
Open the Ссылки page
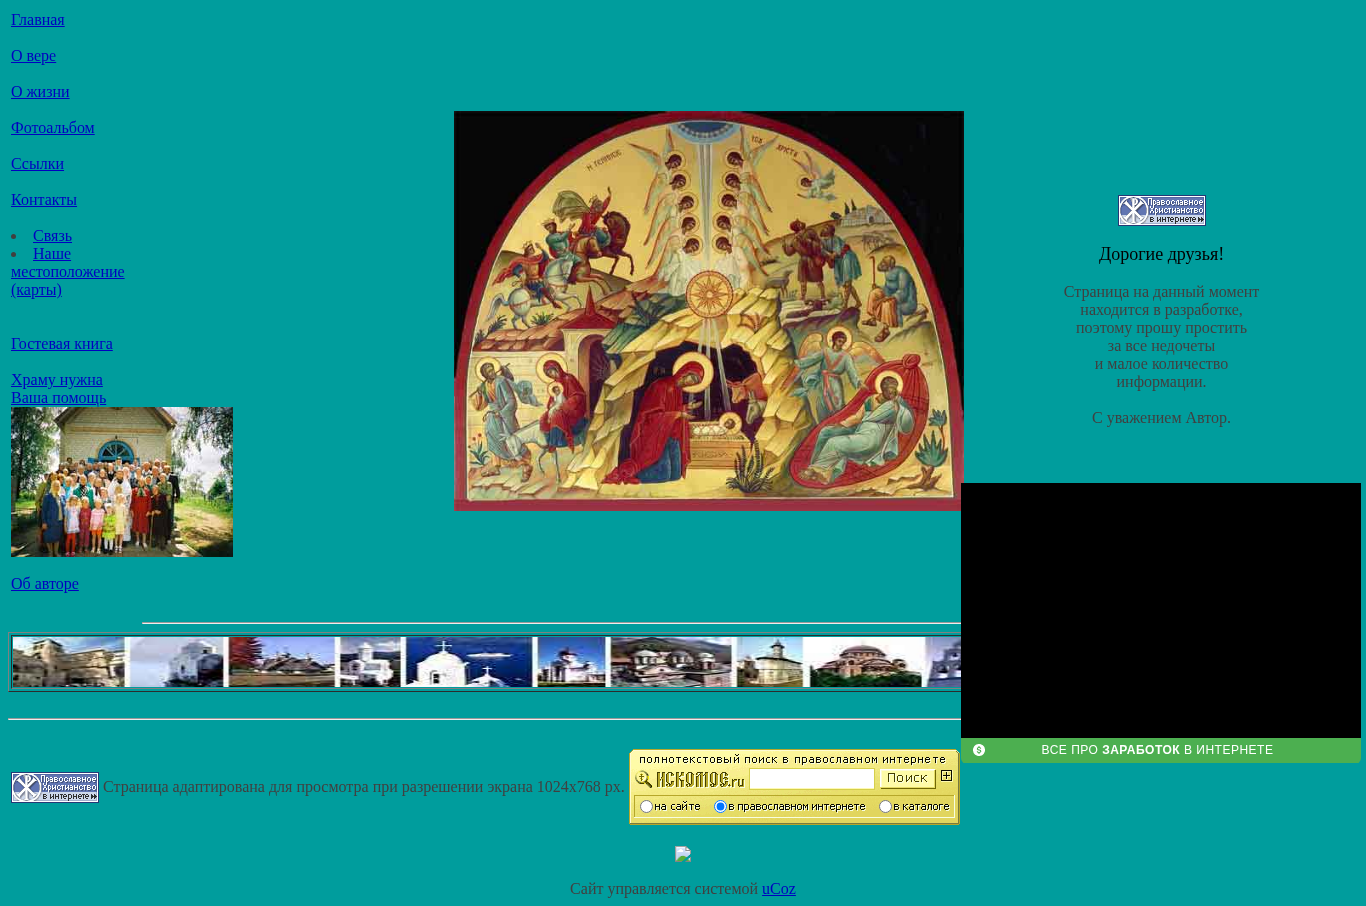point(37,164)
